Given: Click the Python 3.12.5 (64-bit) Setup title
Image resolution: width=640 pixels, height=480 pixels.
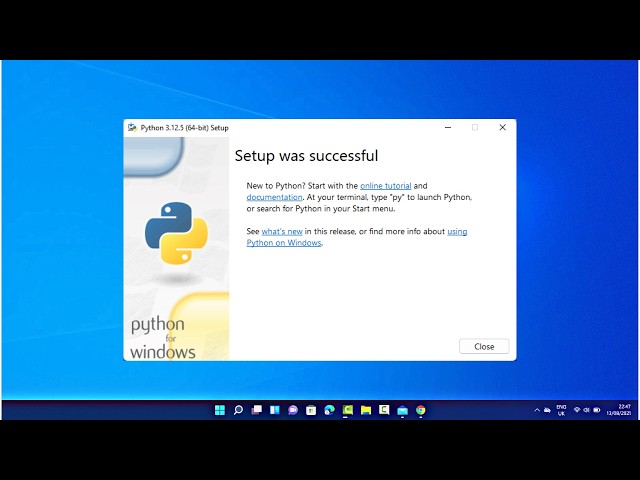Looking at the screenshot, I should pos(184,128).
